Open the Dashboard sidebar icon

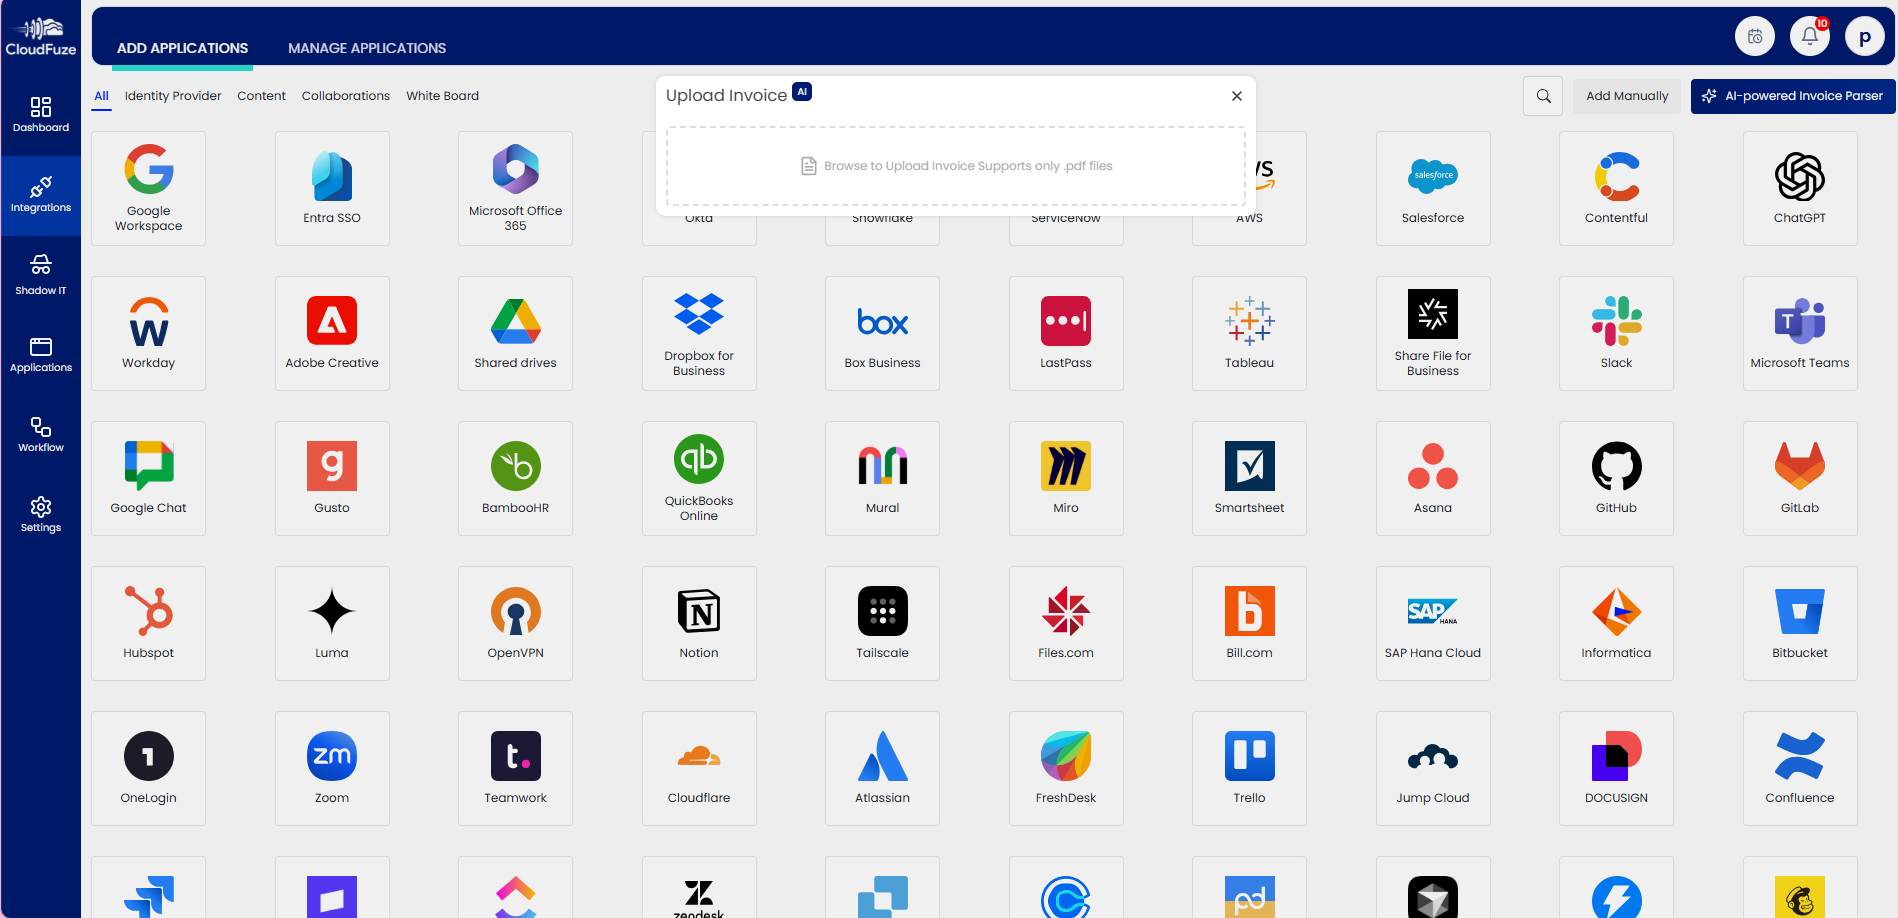tap(41, 114)
